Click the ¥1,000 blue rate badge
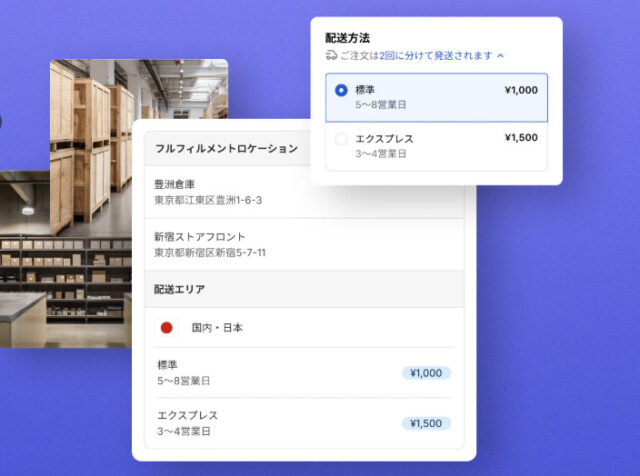The width and height of the screenshot is (640, 476). (x=426, y=373)
